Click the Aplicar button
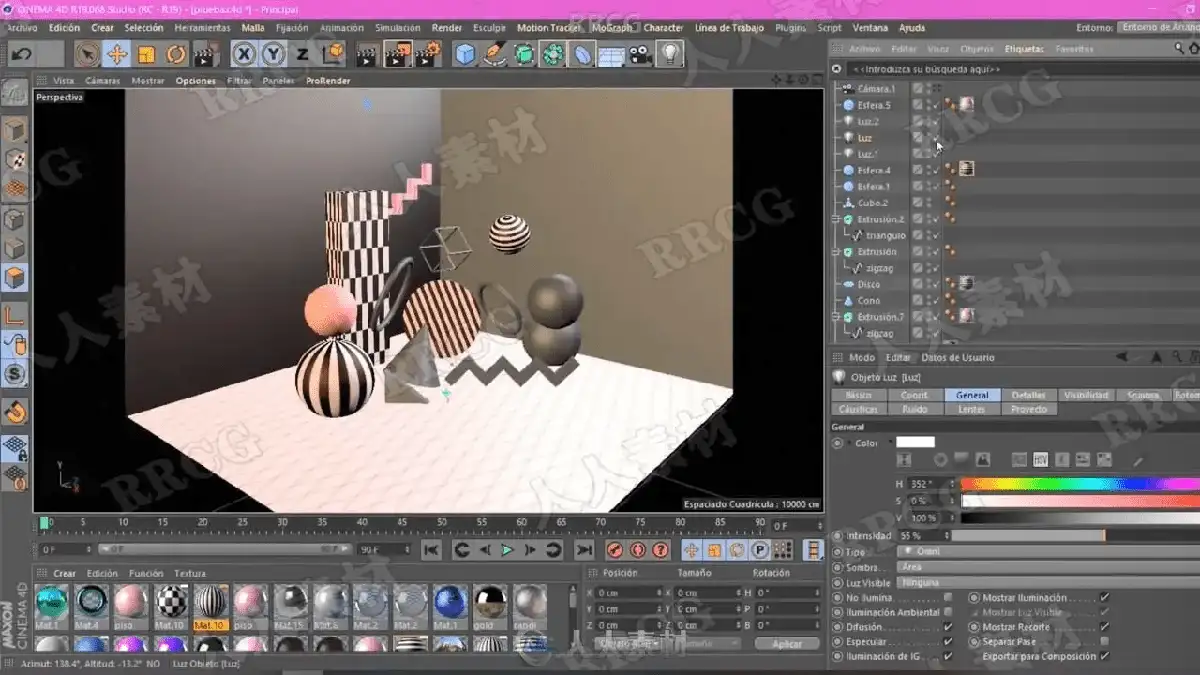 [x=787, y=644]
